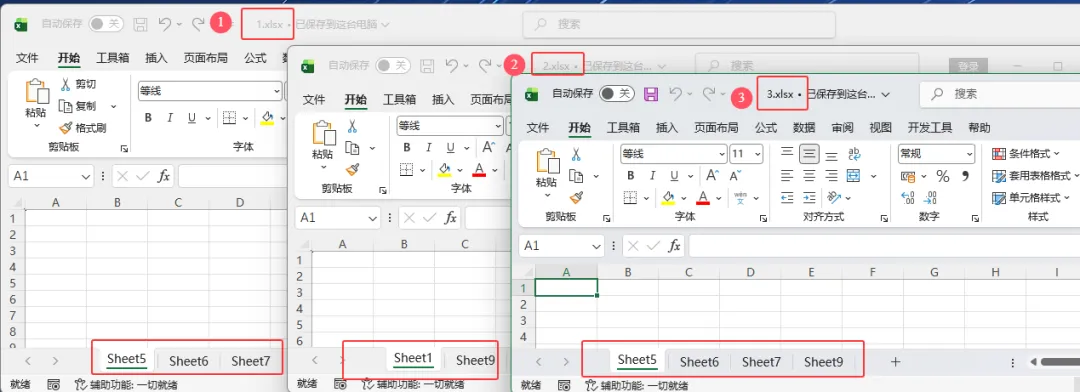This screenshot has width=1080, height=392.
Task: Open the 数据 tab in 3.xlsx window
Action: tap(804, 127)
